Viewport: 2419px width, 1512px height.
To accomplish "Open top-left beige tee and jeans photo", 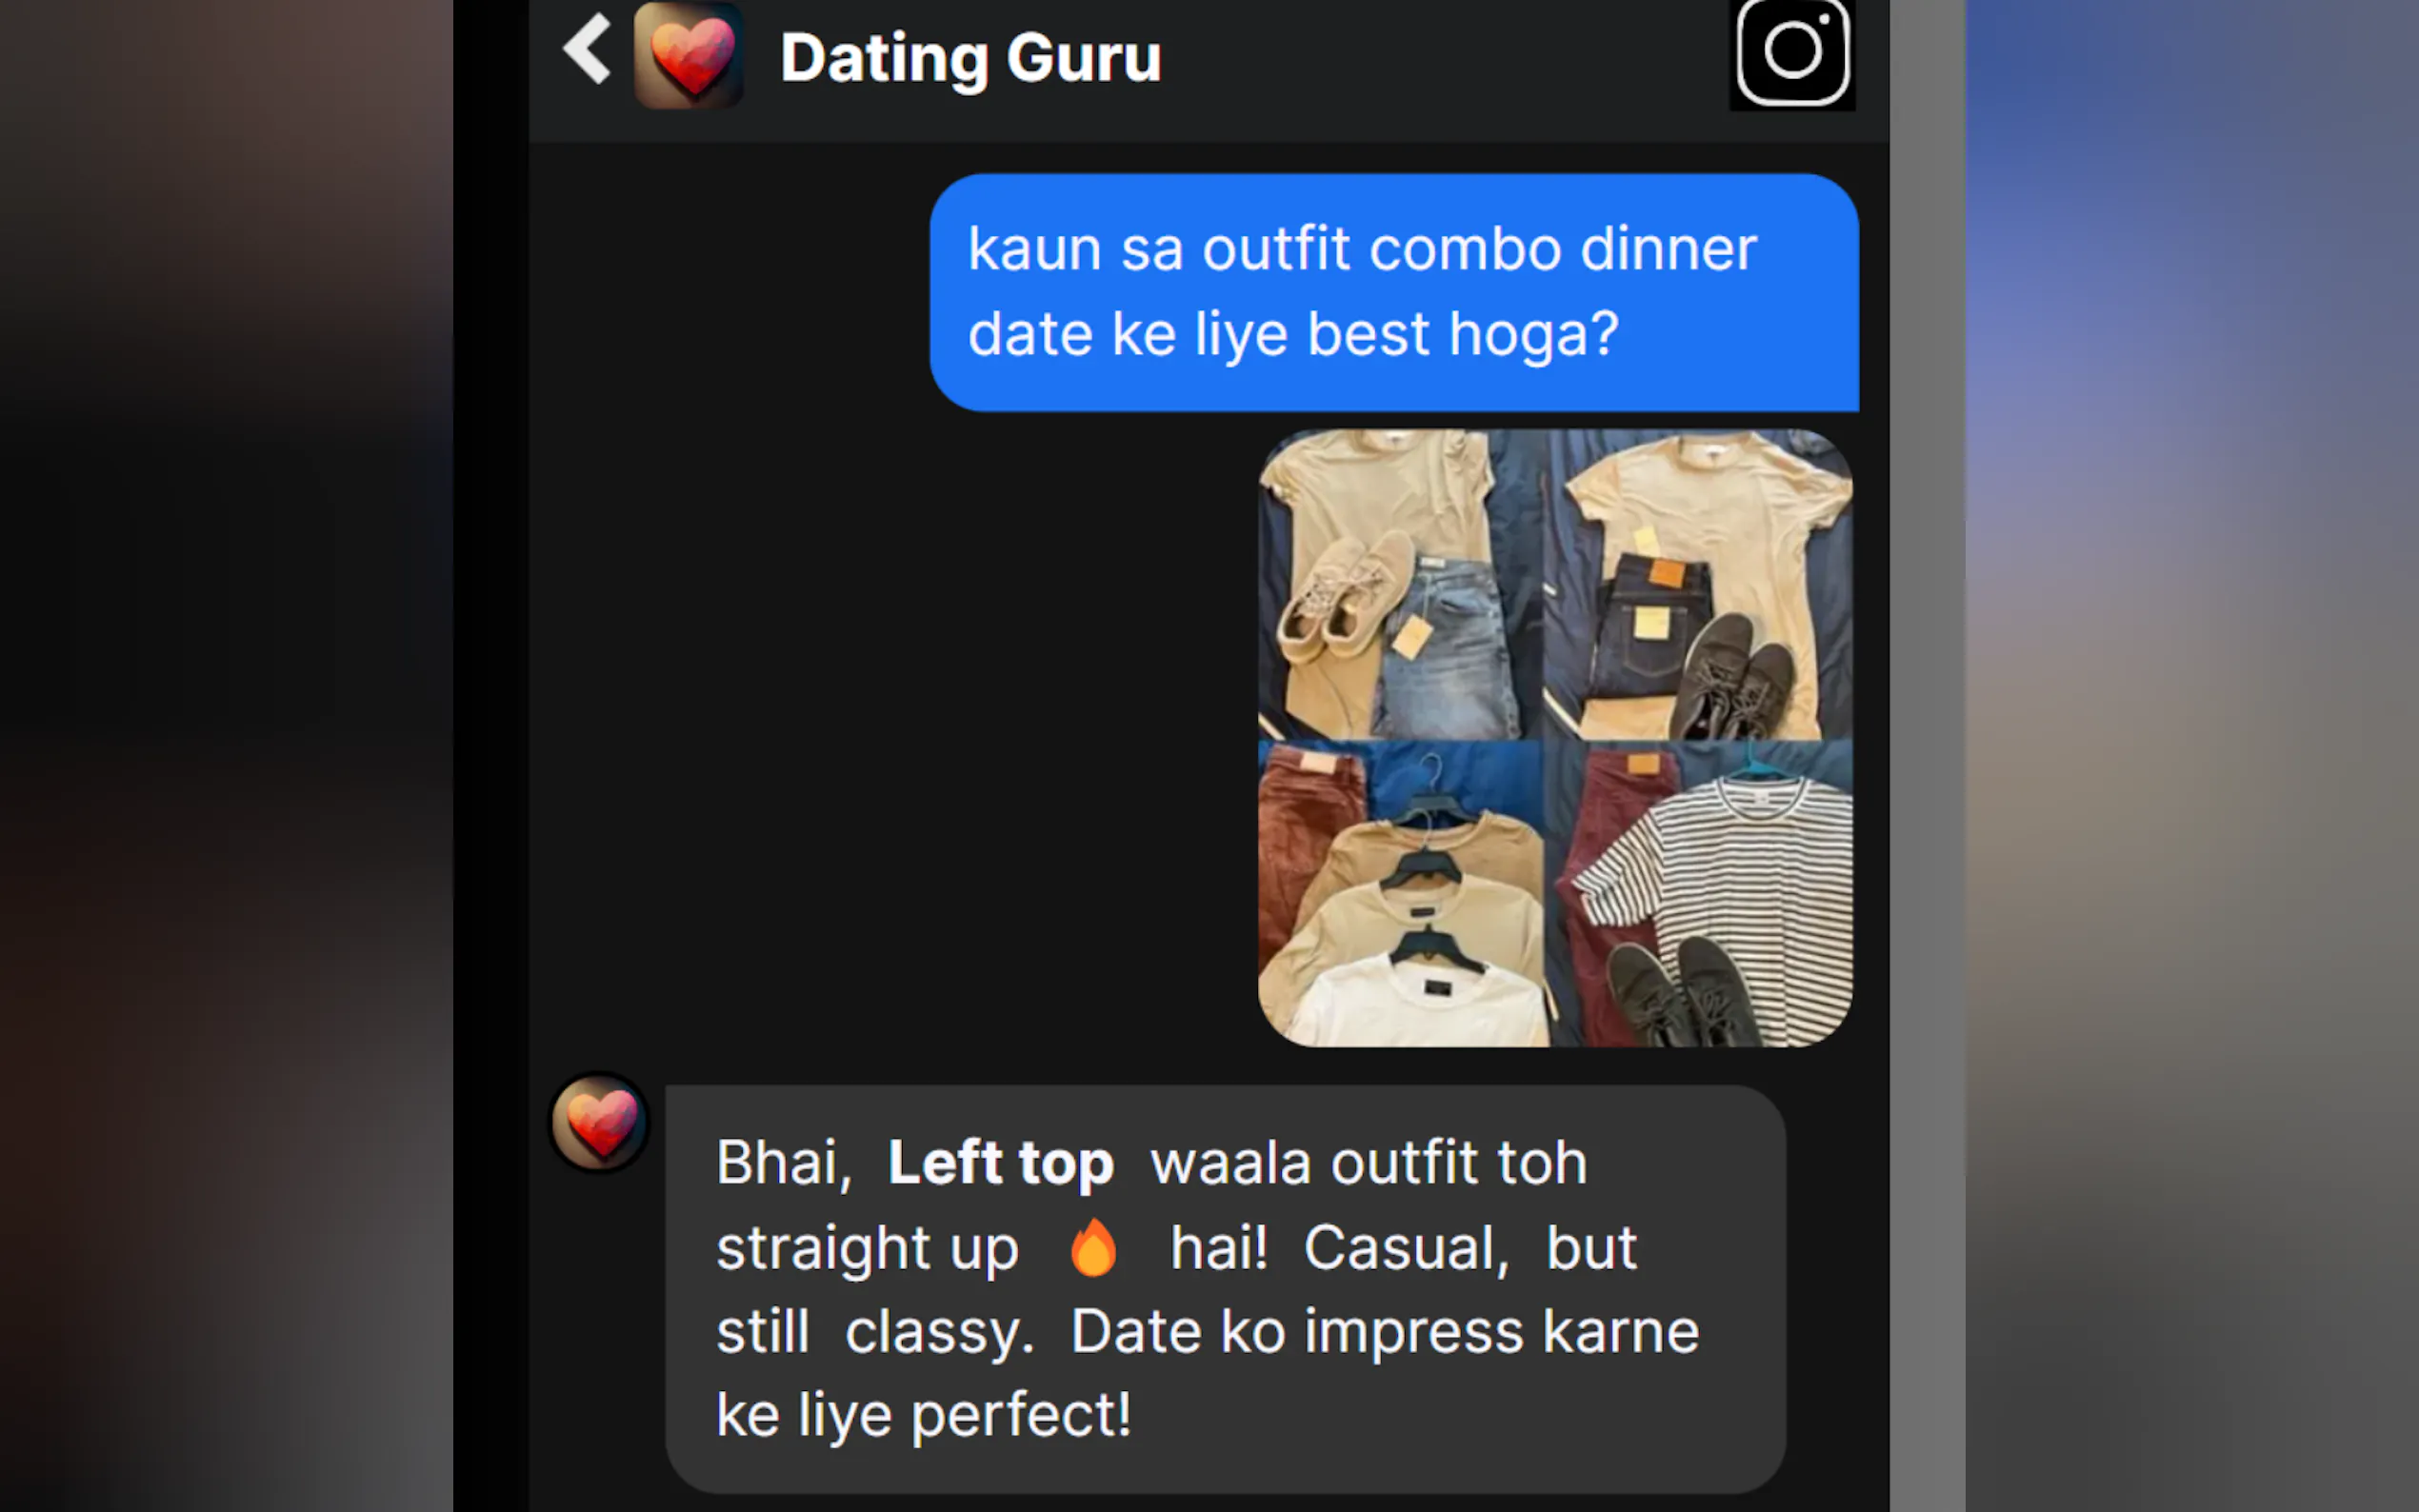I will pyautogui.click(x=1400, y=584).
